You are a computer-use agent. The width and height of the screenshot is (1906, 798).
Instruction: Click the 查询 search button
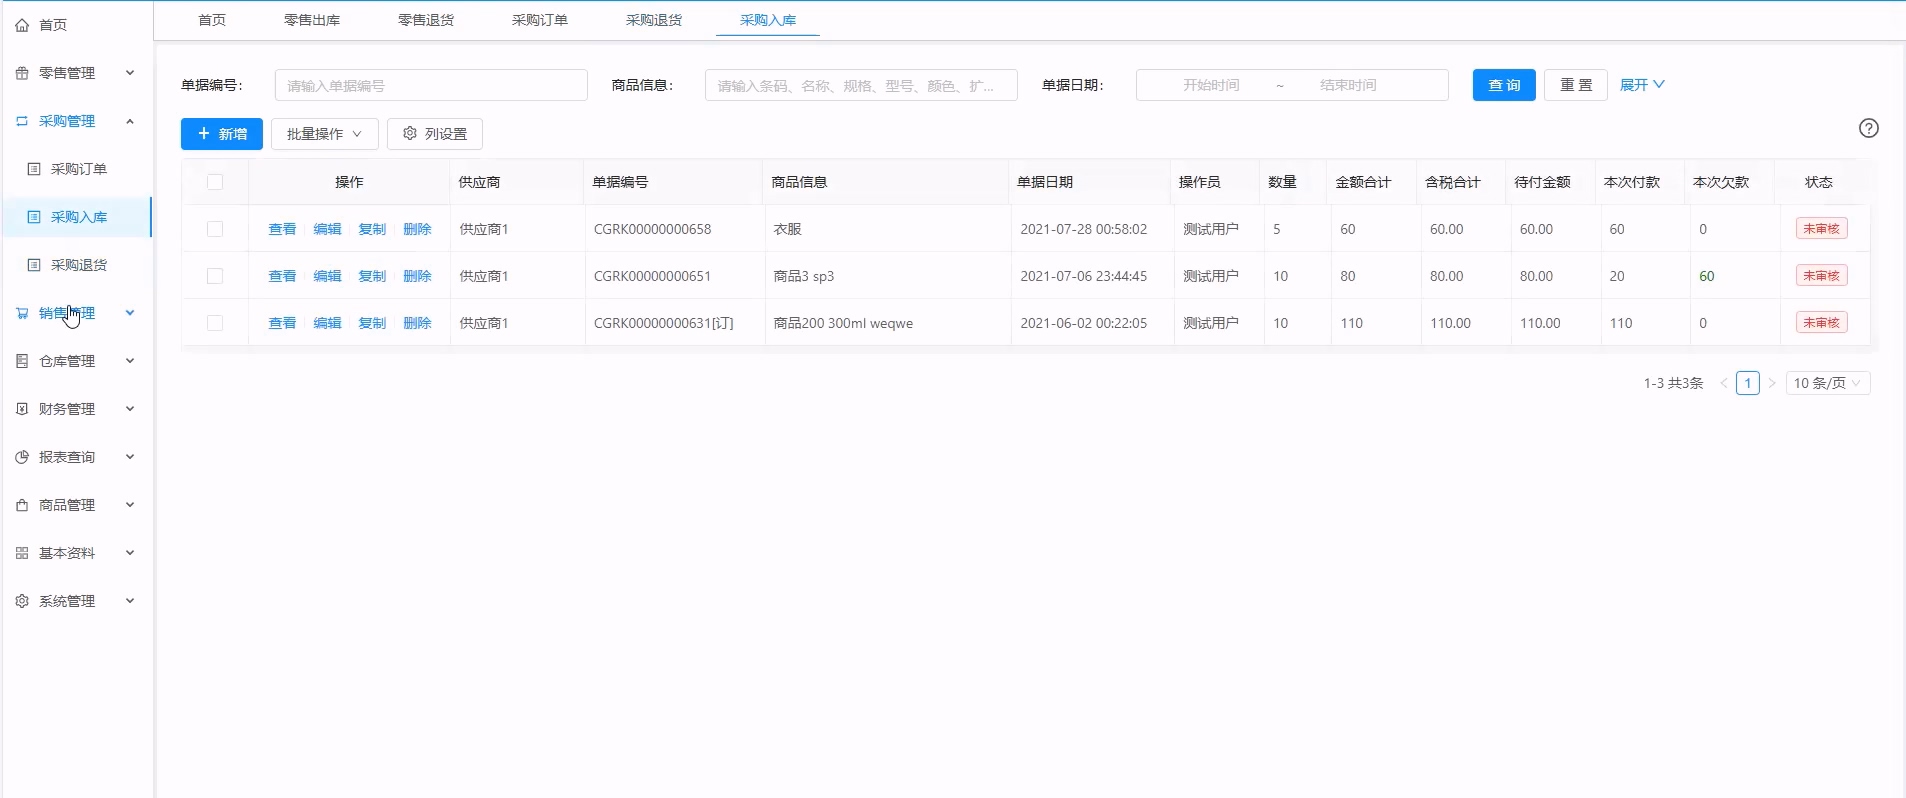click(1503, 85)
